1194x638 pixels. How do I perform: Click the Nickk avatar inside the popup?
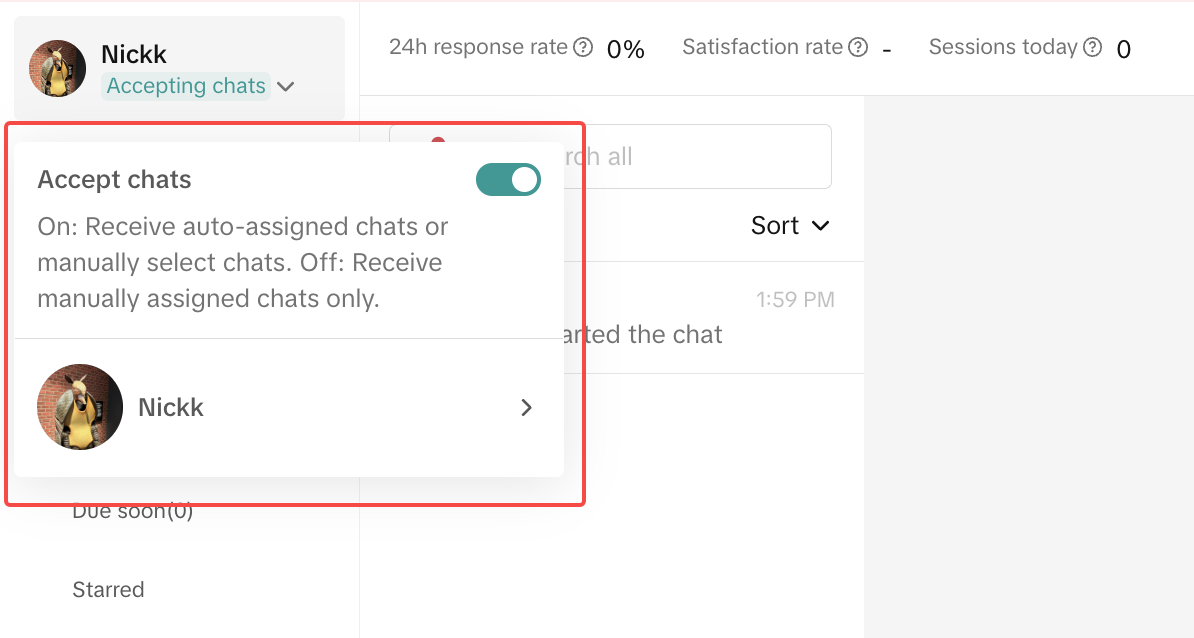(x=80, y=407)
